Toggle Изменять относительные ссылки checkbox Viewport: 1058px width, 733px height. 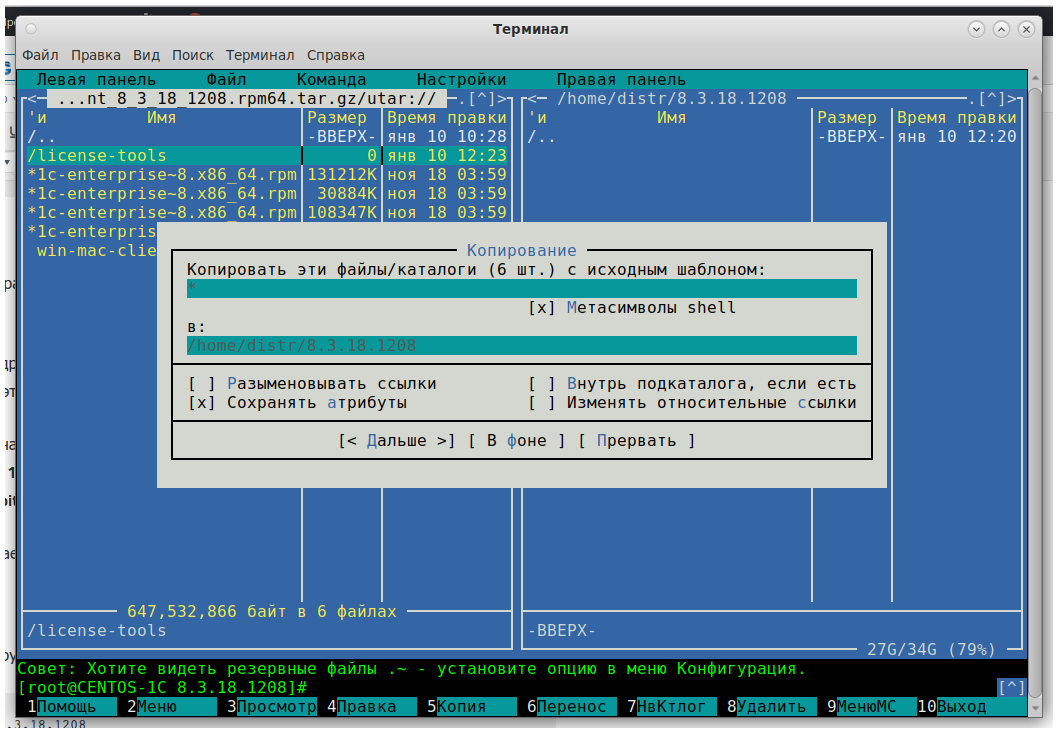pos(692,403)
